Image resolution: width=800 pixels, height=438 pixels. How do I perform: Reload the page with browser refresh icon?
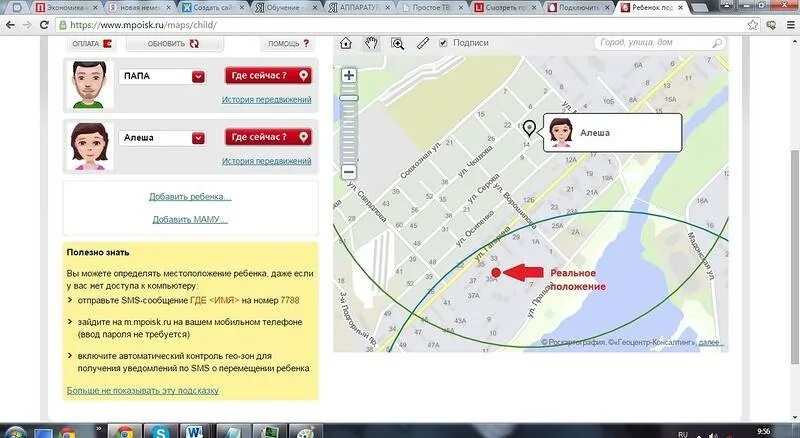pyautogui.click(x=44, y=25)
